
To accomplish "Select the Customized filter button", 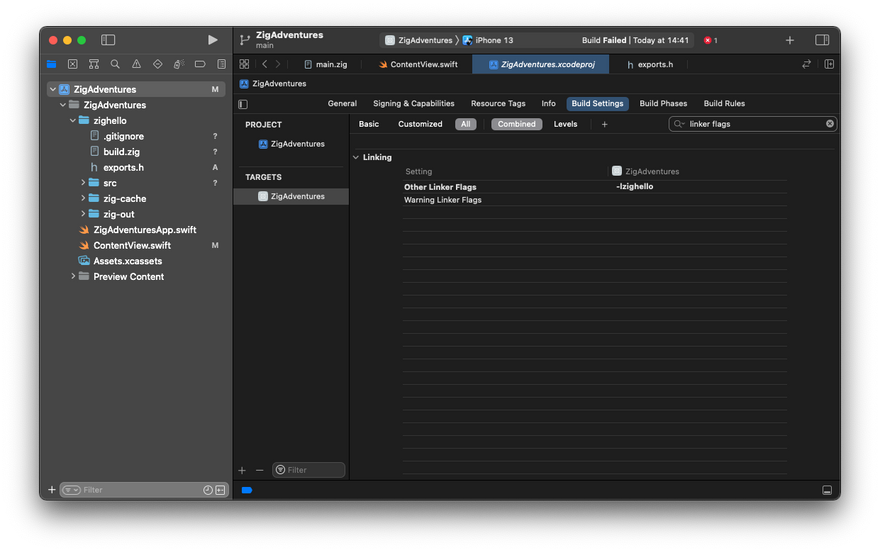I will tap(420, 124).
